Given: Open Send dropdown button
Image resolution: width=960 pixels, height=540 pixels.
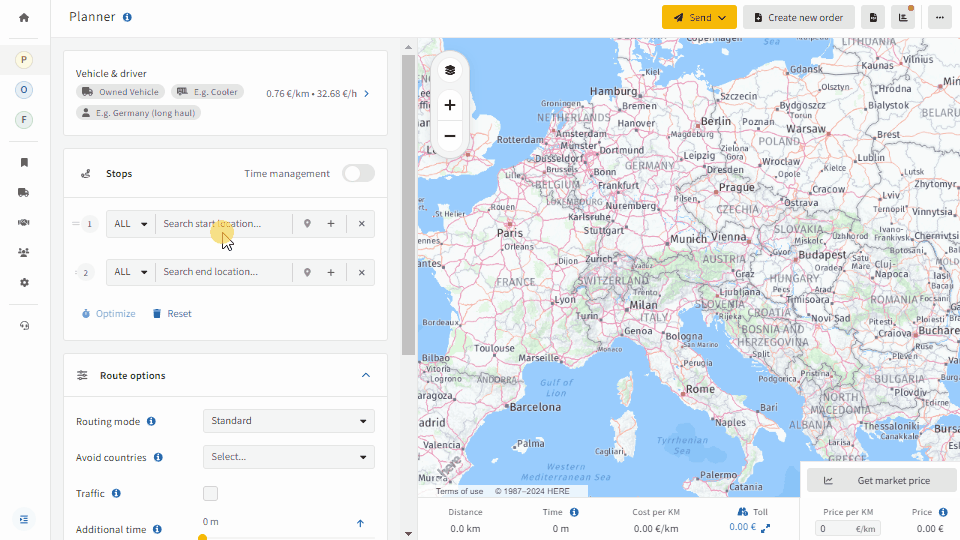Looking at the screenshot, I should 700,18.
